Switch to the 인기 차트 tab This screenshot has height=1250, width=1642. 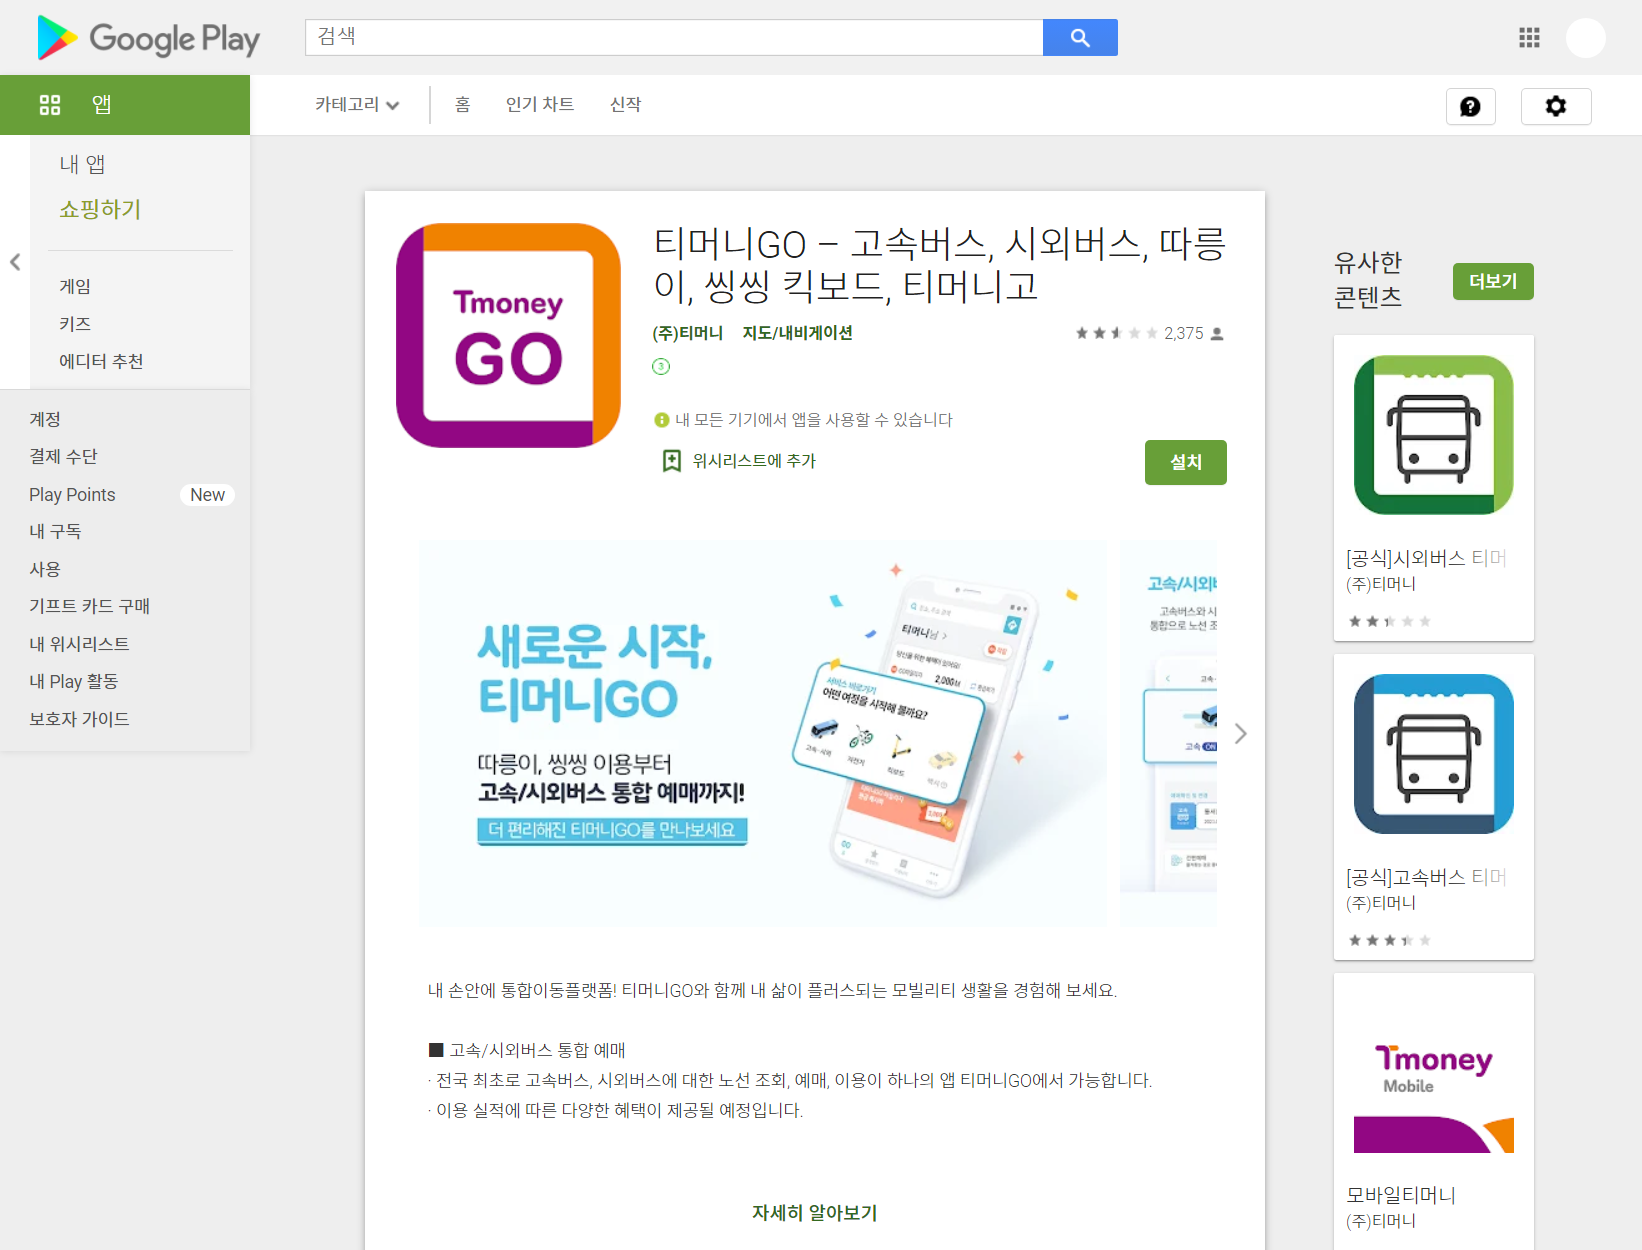pos(539,104)
